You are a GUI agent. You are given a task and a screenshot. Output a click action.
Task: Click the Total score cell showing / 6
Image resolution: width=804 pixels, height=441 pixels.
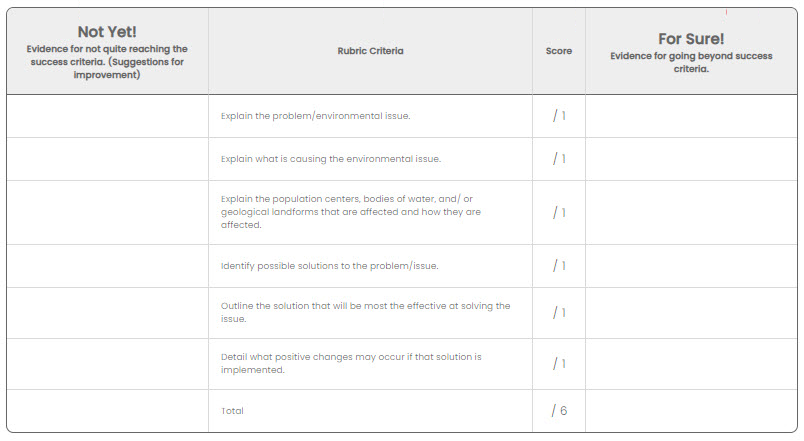559,411
